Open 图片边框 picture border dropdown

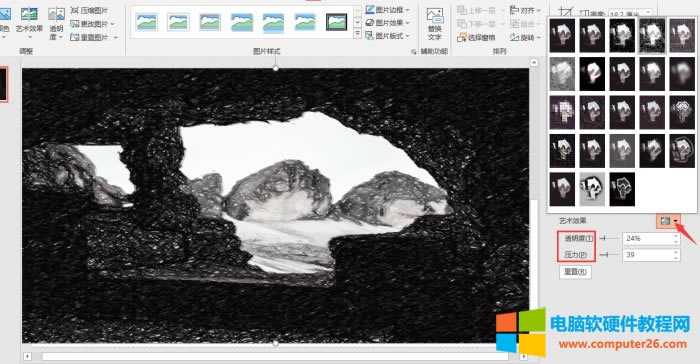click(x=387, y=9)
